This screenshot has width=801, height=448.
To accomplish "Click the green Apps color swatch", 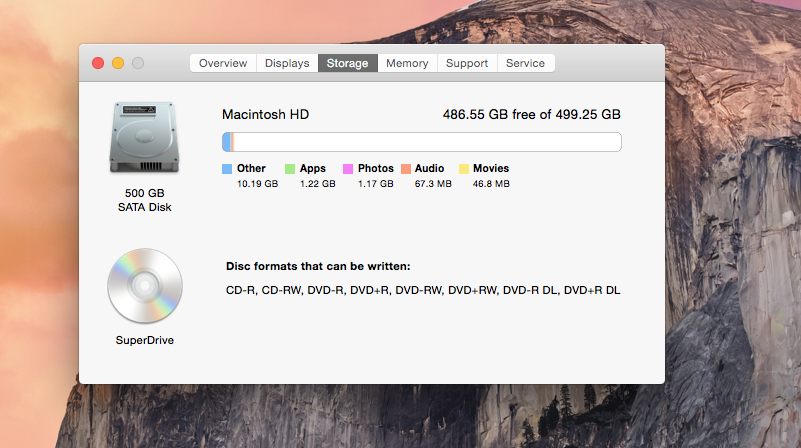I will [x=290, y=169].
